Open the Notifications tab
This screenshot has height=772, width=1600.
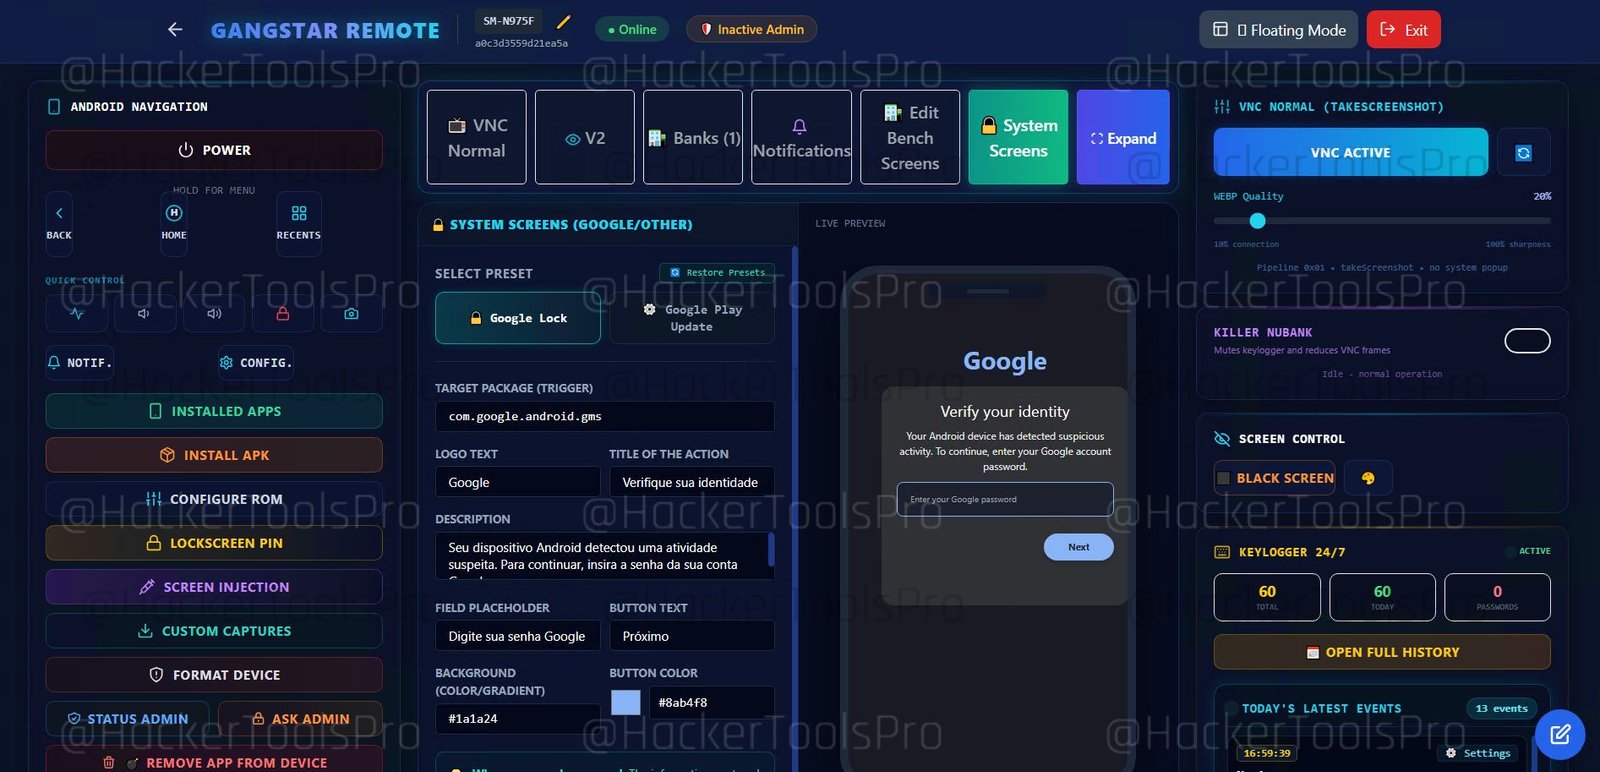click(802, 137)
